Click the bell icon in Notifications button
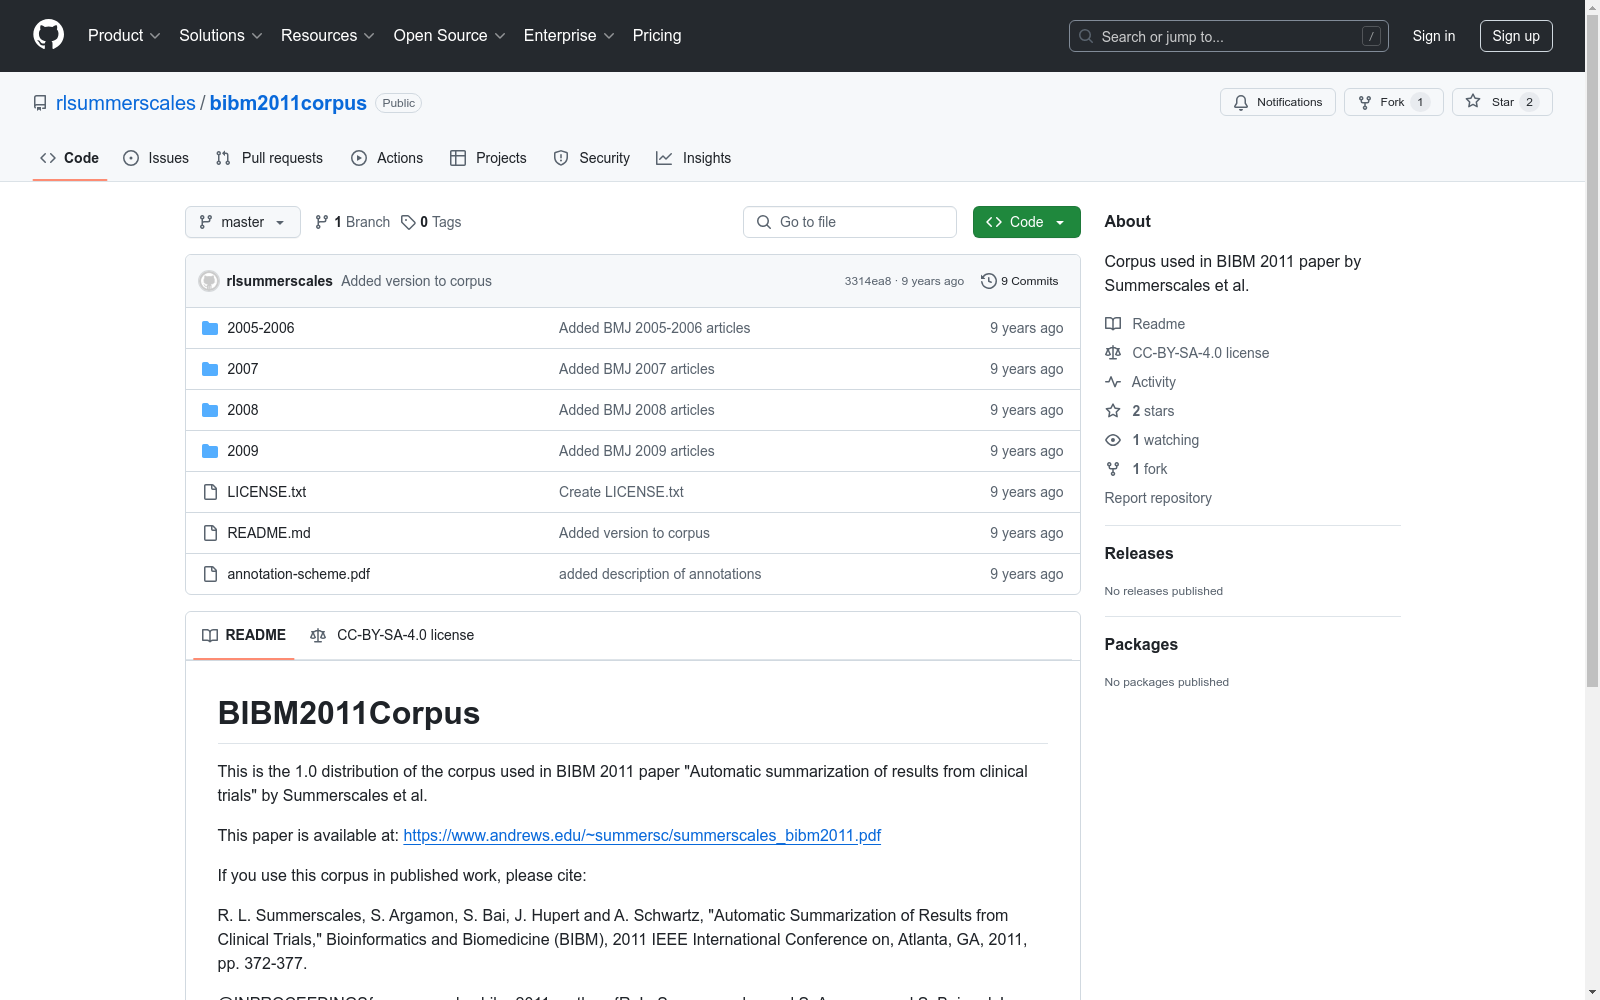The width and height of the screenshot is (1600, 1000). (1241, 102)
